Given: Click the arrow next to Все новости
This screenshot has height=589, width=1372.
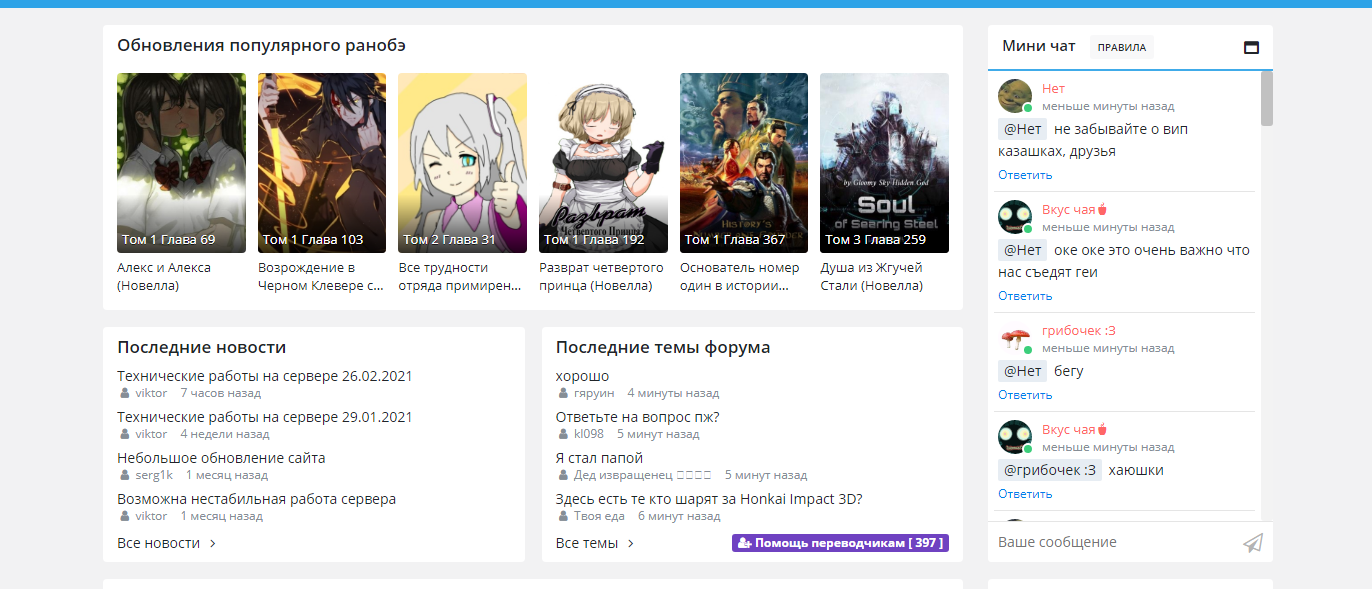Looking at the screenshot, I should pyautogui.click(x=213, y=544).
